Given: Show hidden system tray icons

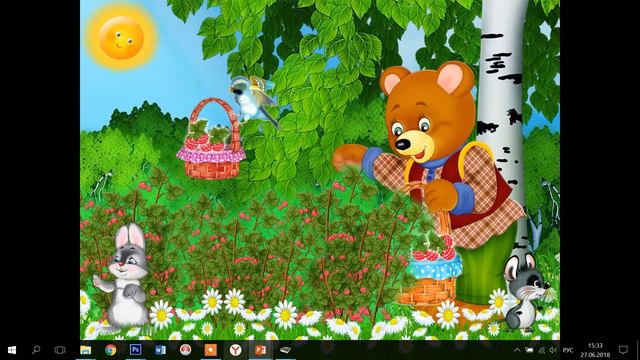Looking at the screenshot, I should [517, 350].
